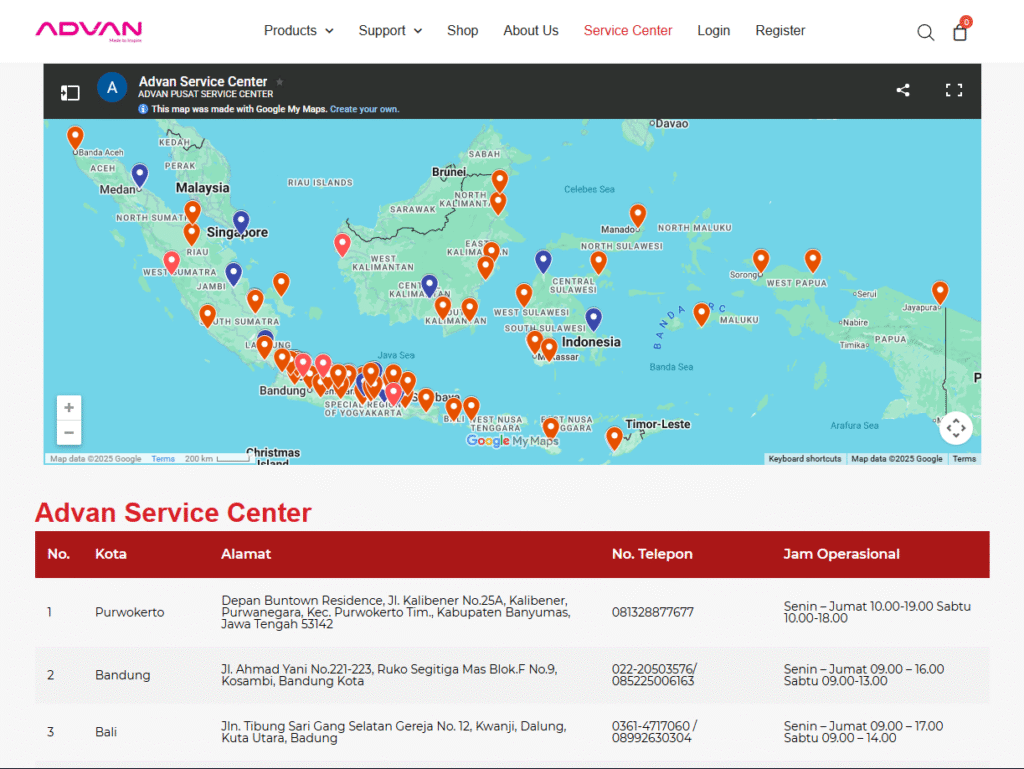Screen dimensions: 1024x769
Task: Select the orange pin at Banda Aceh
Action: [75, 139]
